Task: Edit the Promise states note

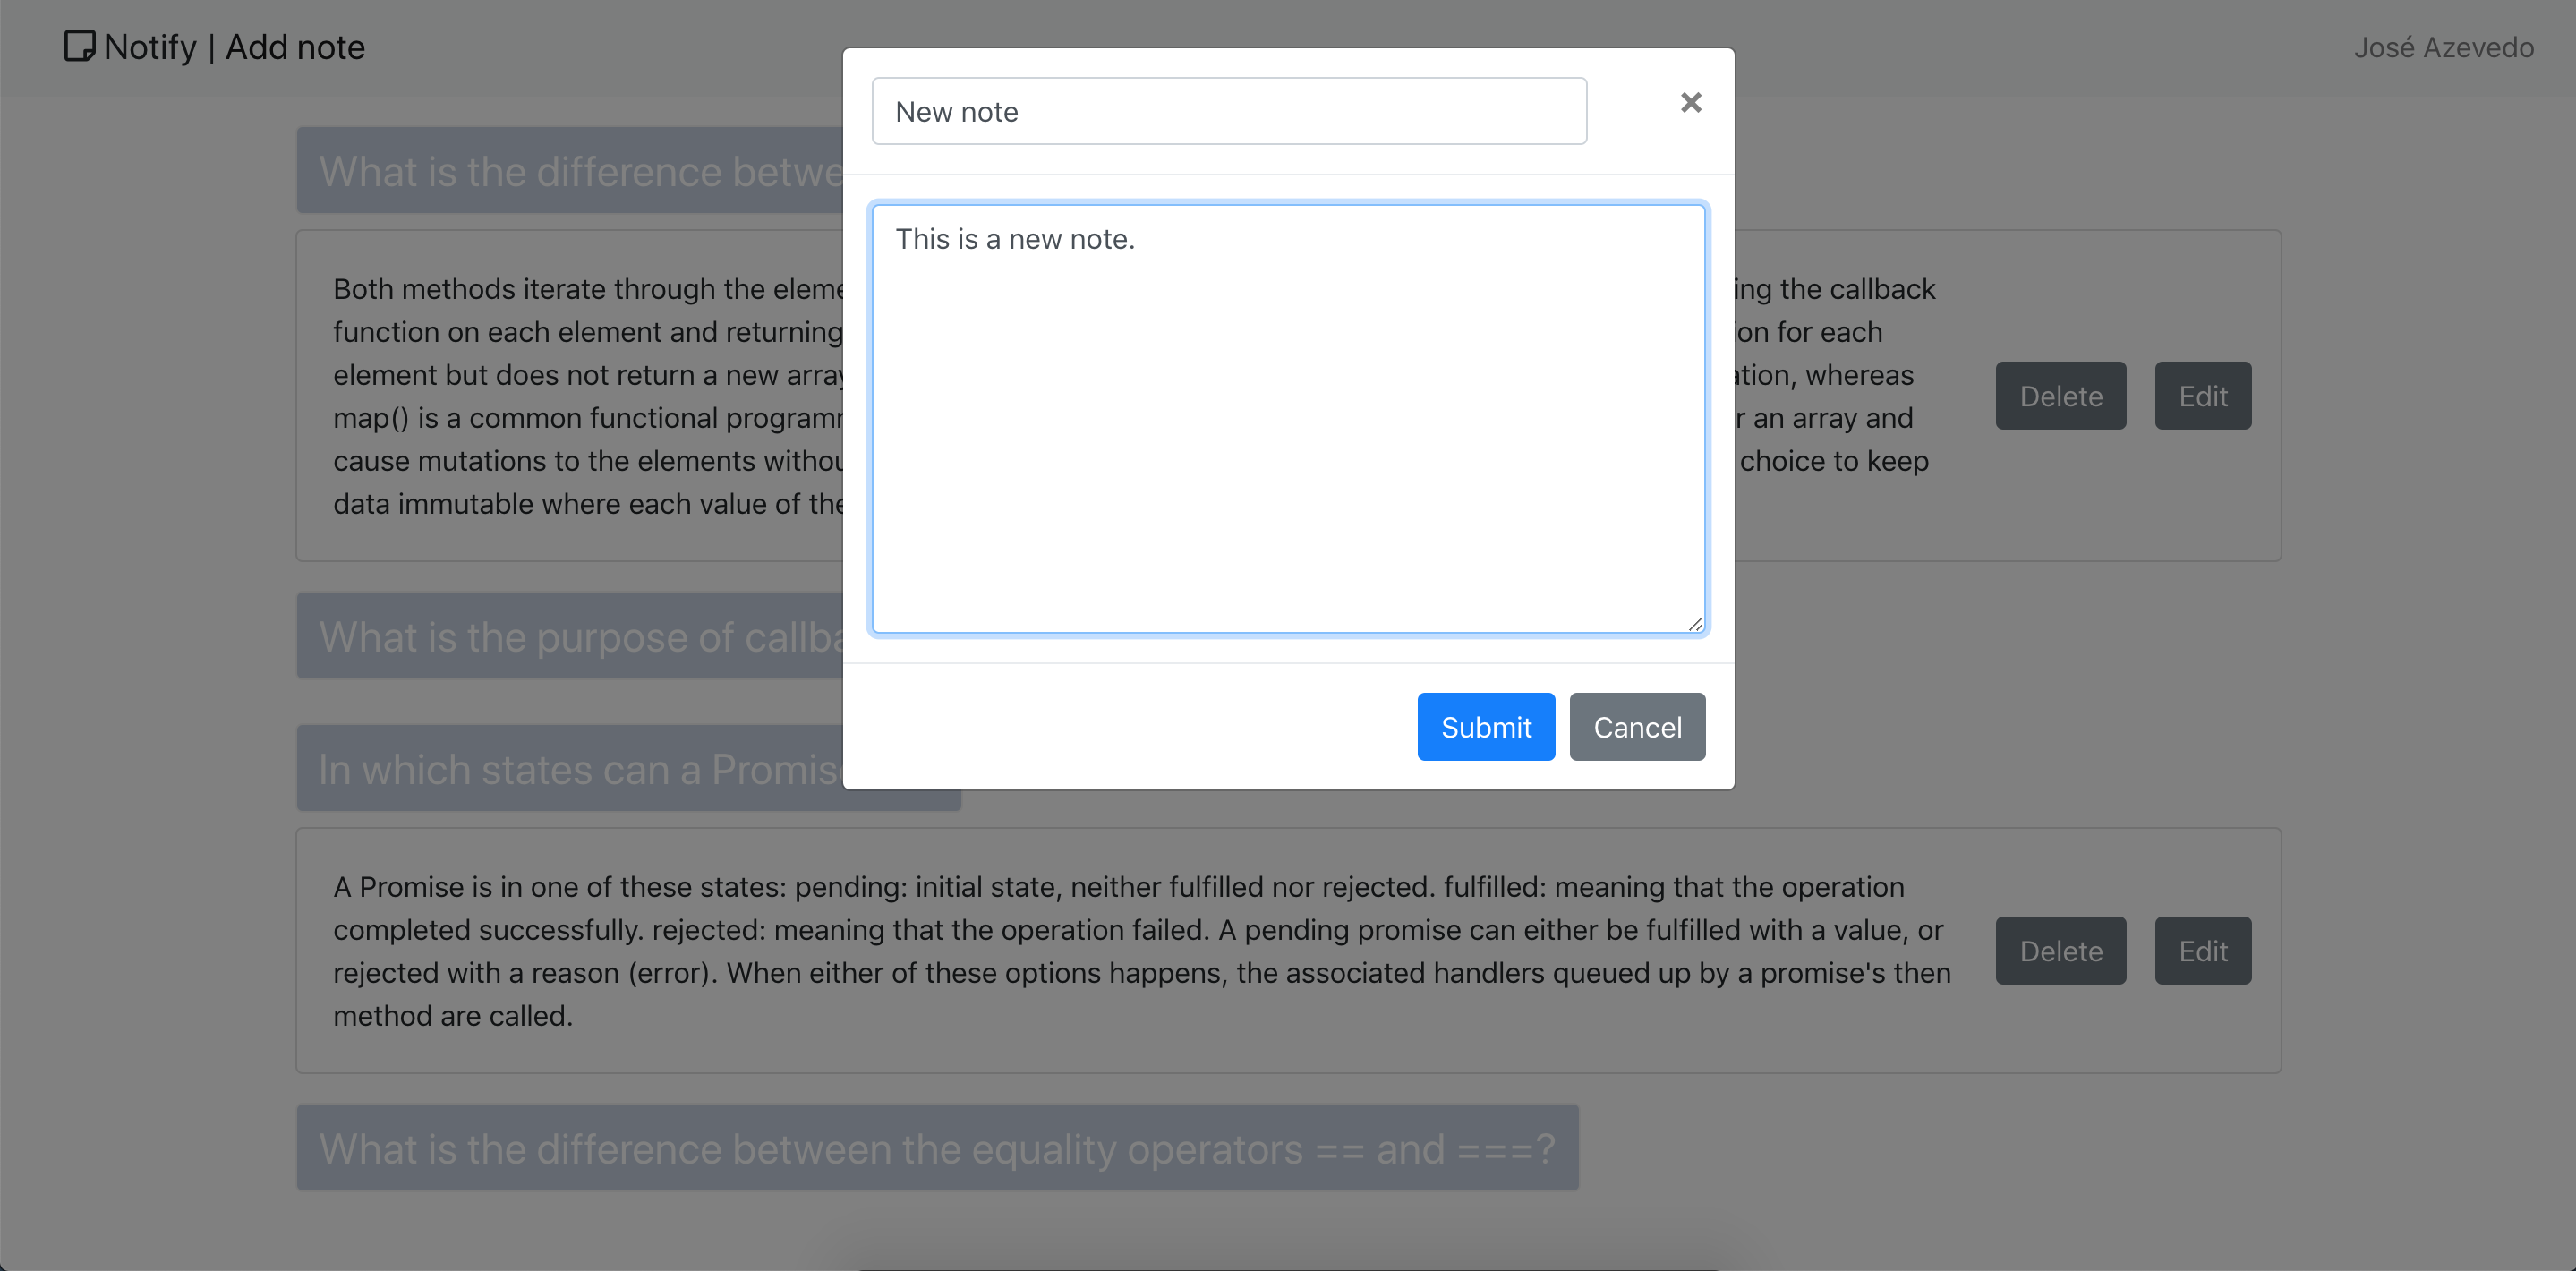Action: coord(2202,951)
